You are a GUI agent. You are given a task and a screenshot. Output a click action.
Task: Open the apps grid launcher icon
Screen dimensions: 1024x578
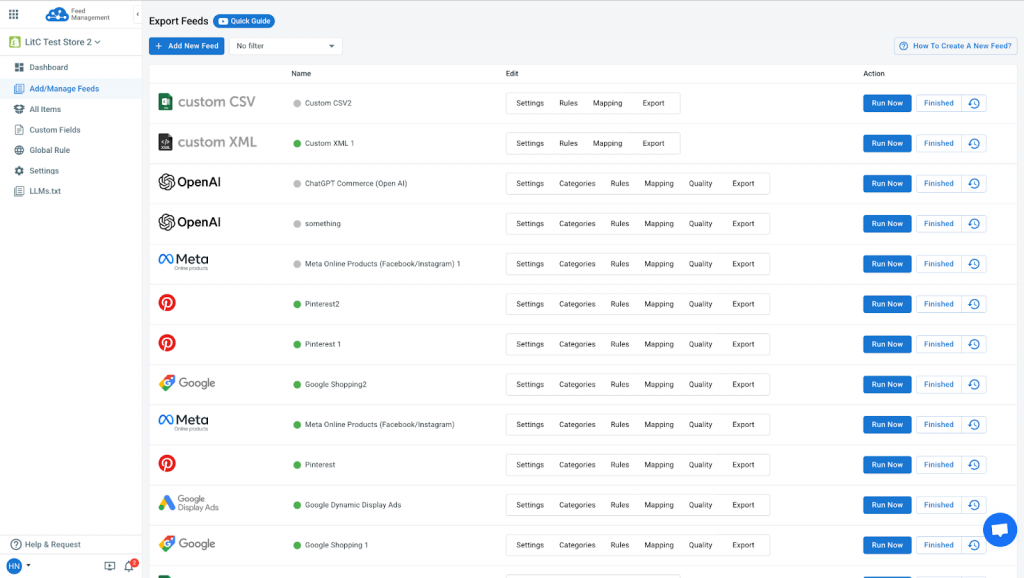point(13,14)
